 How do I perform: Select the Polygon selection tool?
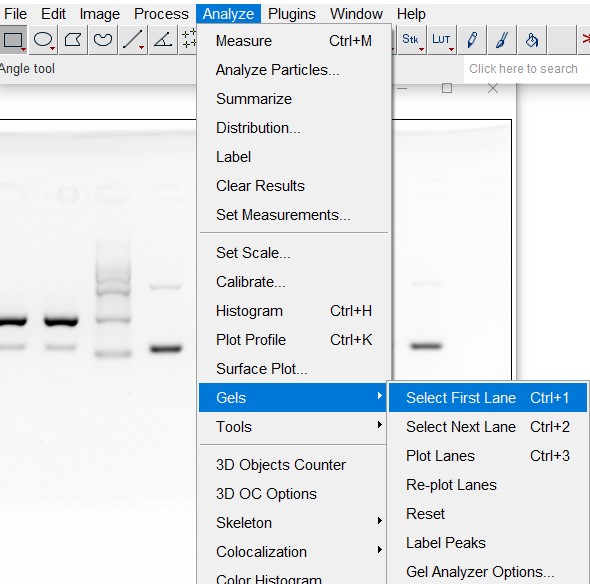73,40
